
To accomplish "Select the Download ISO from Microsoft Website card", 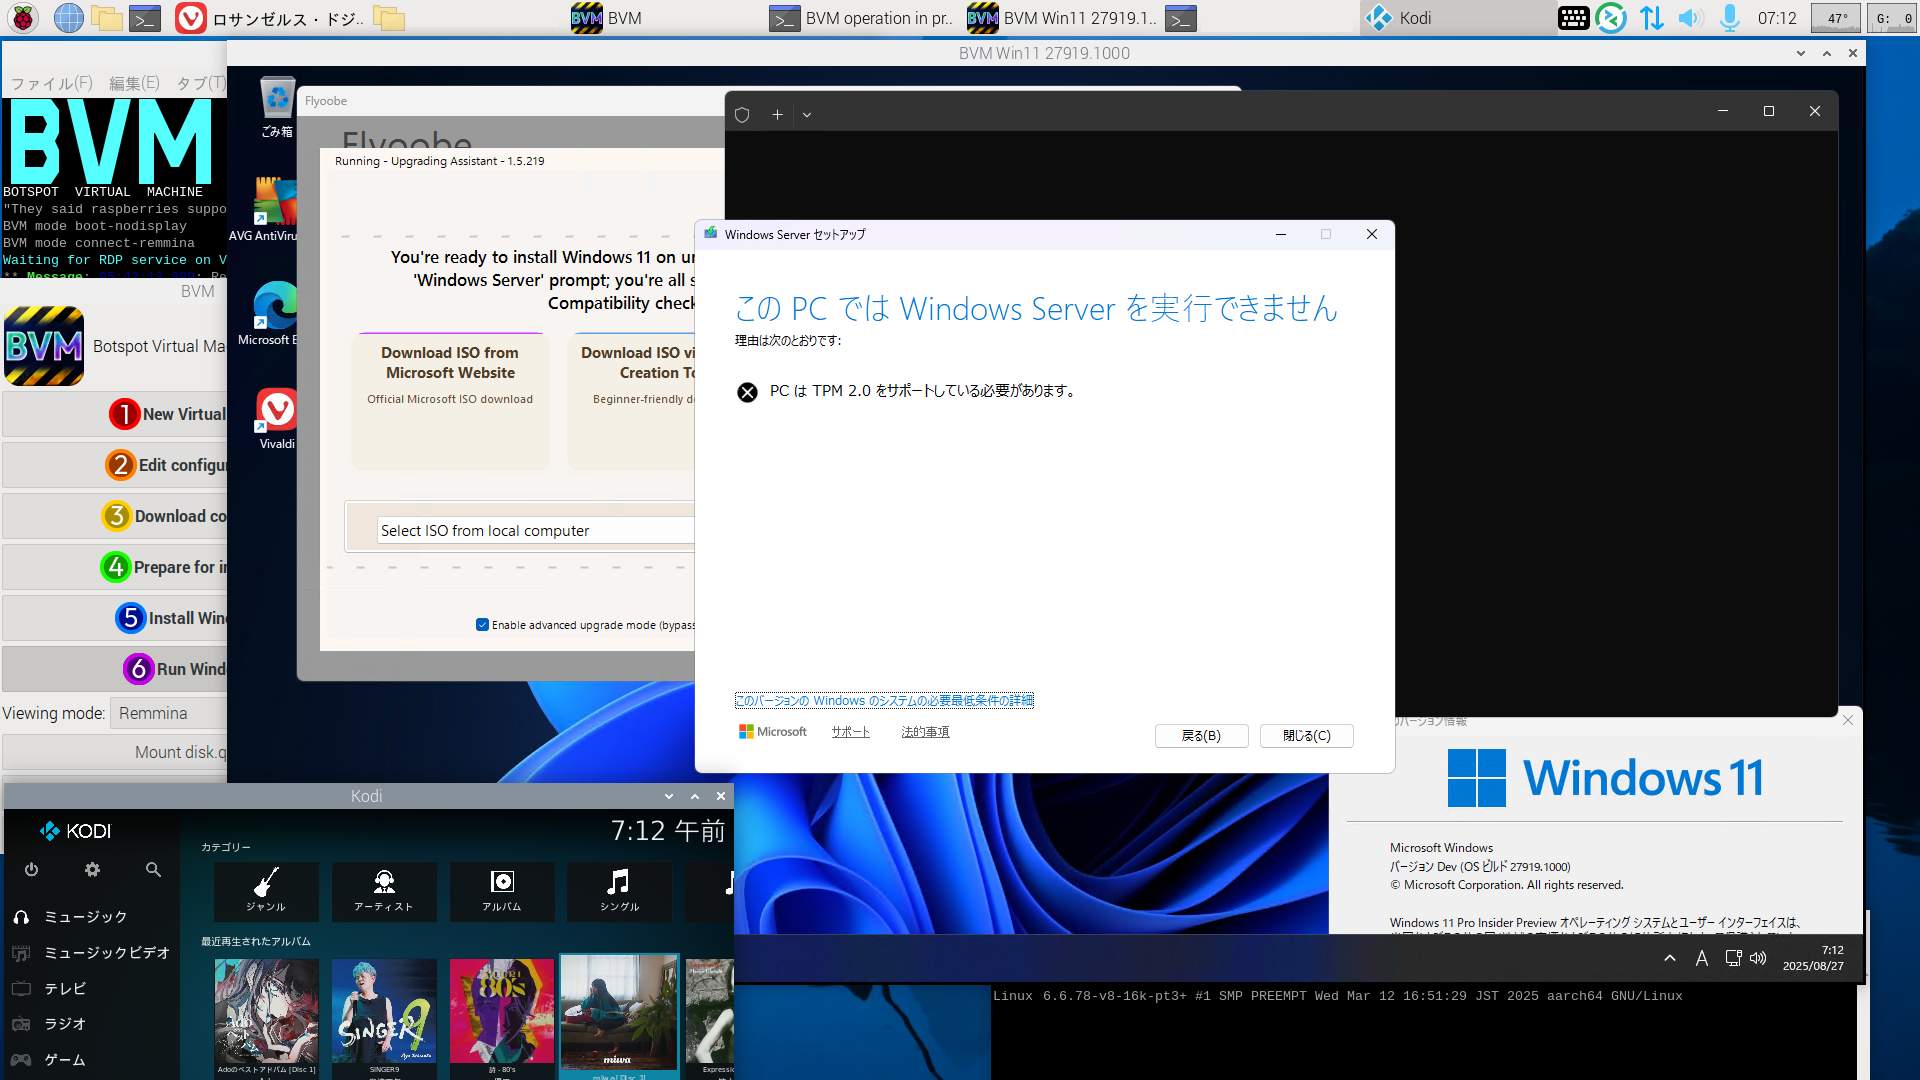I will 450,400.
